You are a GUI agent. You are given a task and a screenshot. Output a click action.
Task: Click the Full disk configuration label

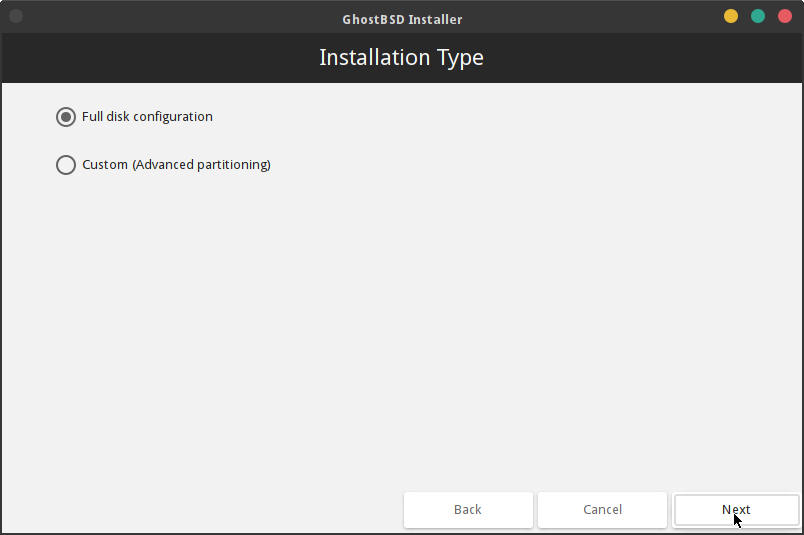147,117
